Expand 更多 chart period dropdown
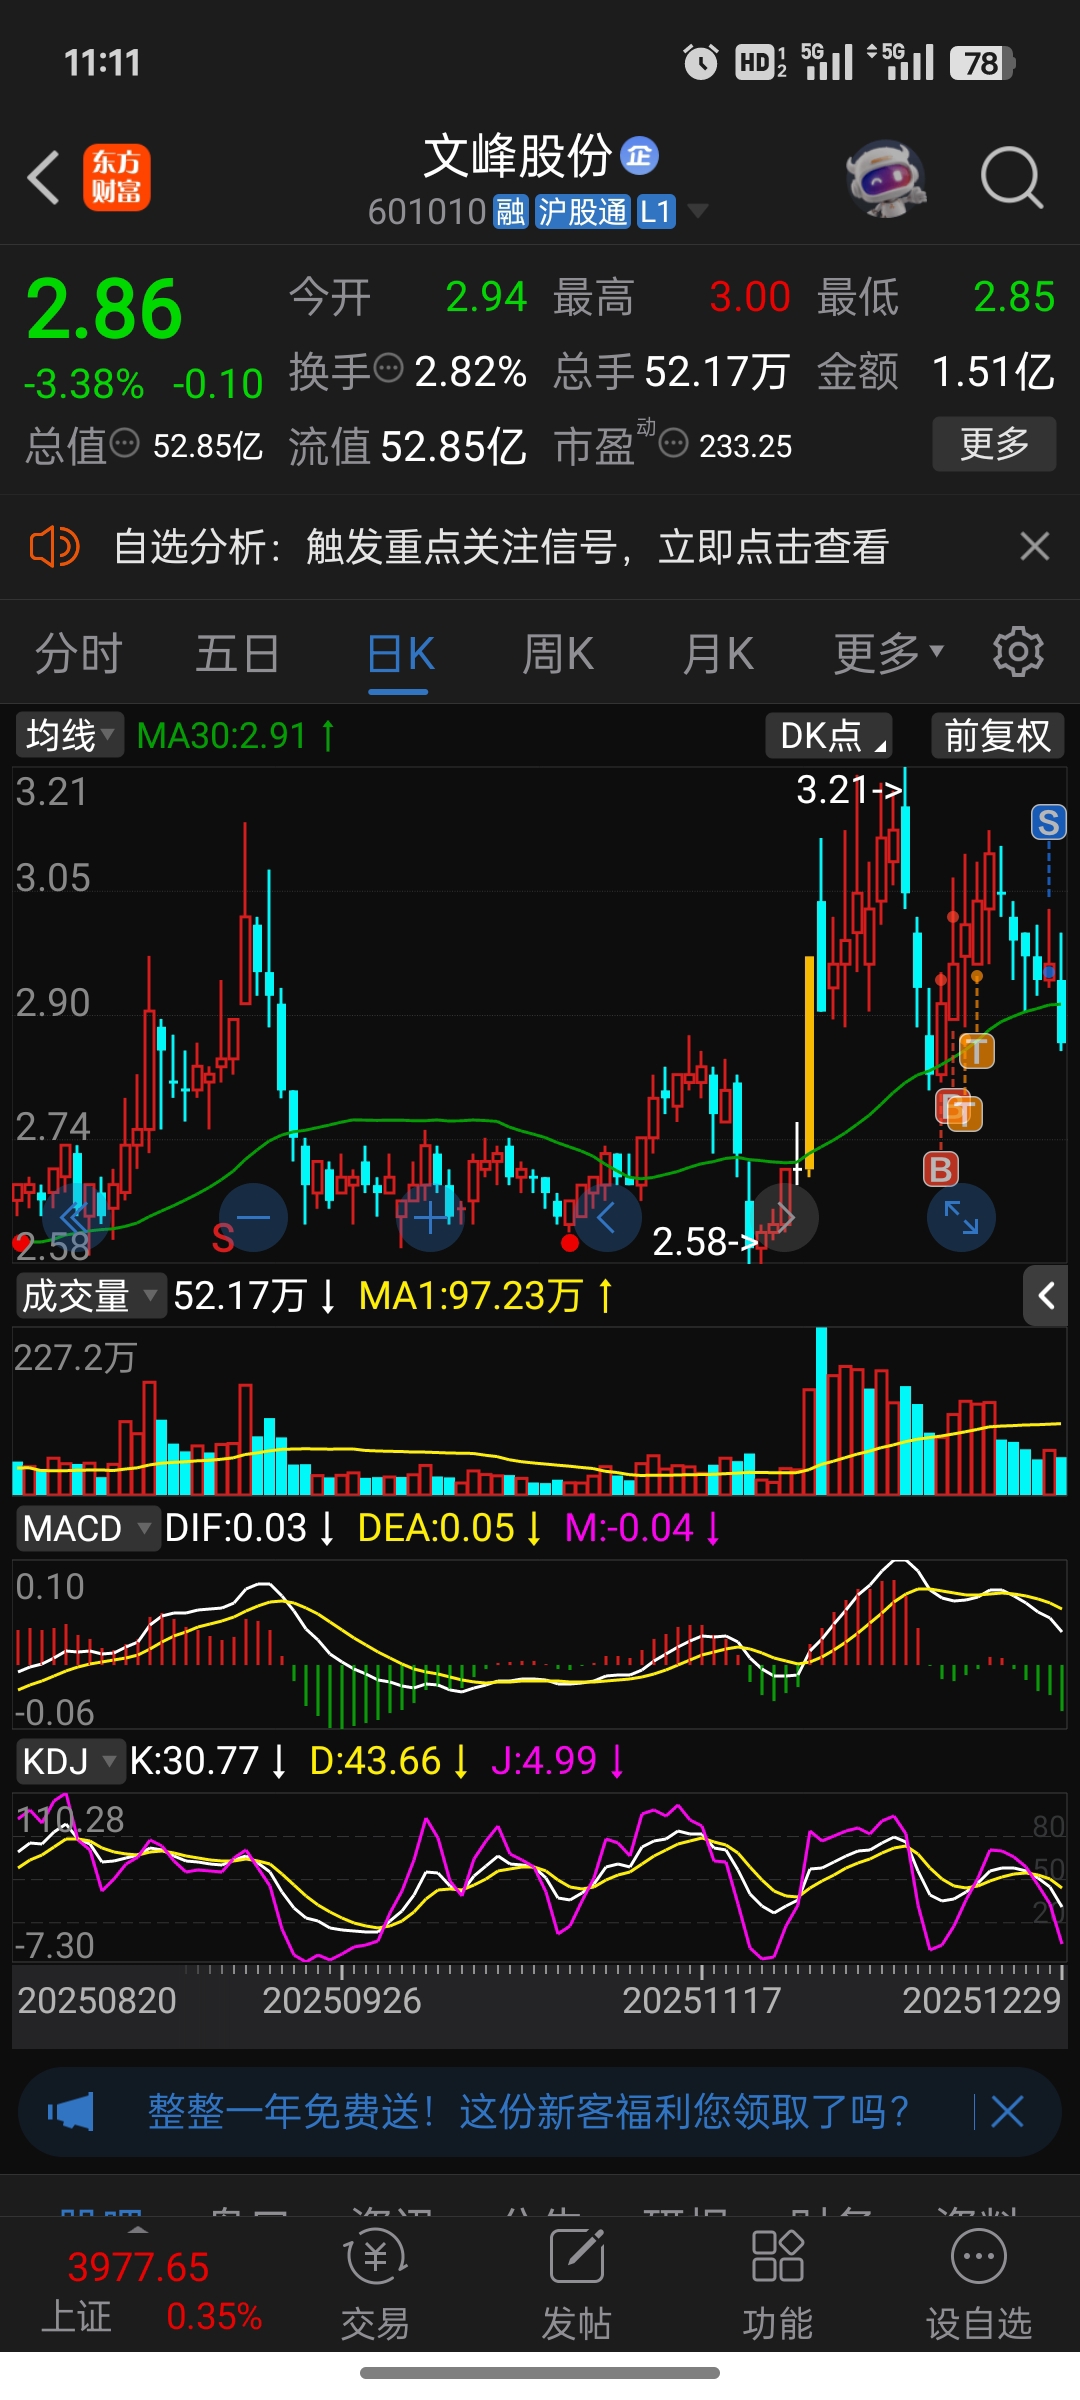This screenshot has height=2400, width=1080. click(888, 655)
